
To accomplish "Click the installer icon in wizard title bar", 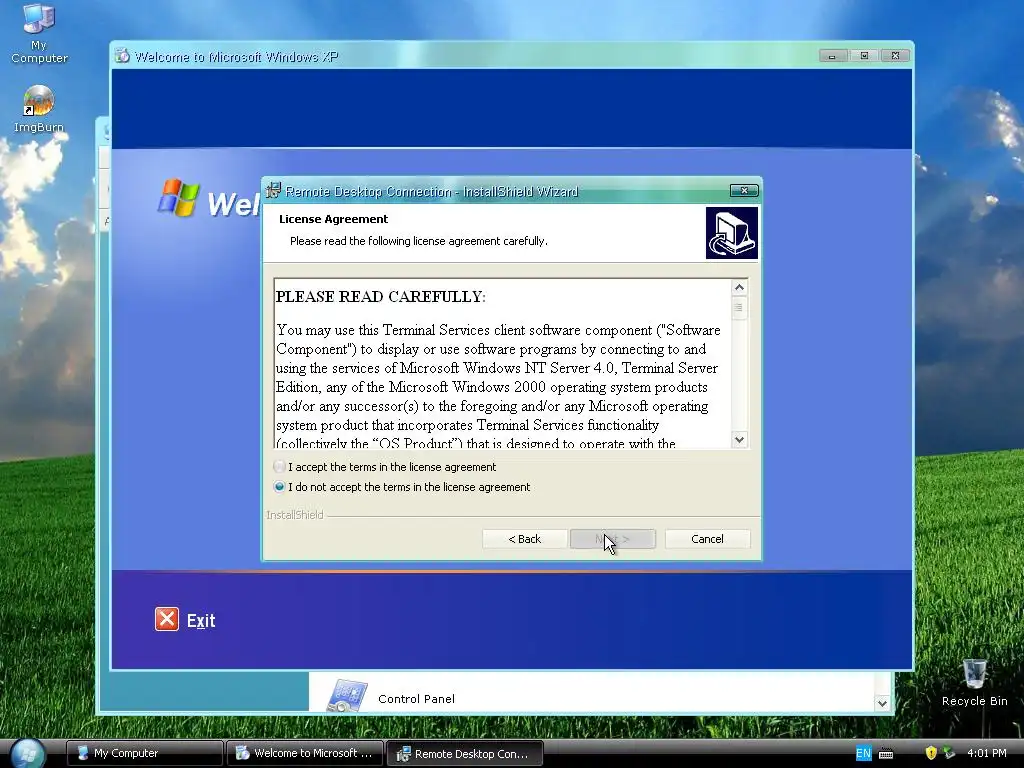I will click(x=273, y=191).
